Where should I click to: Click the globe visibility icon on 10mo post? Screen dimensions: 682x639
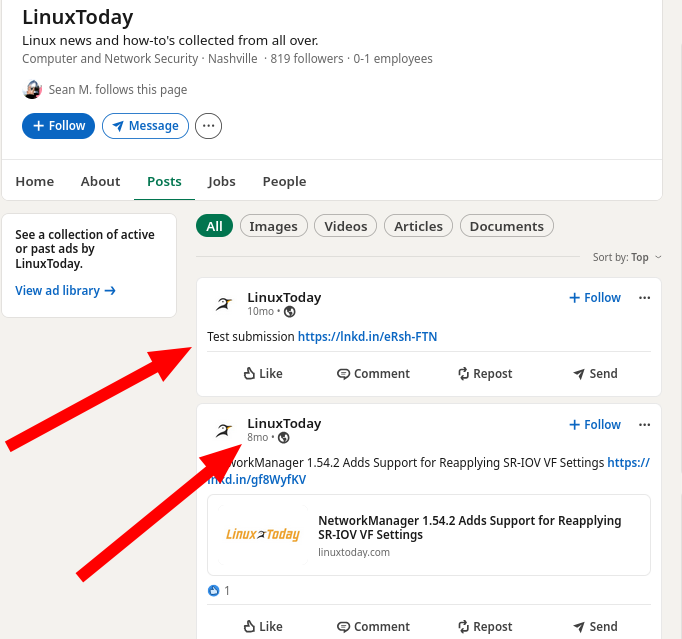click(x=290, y=312)
